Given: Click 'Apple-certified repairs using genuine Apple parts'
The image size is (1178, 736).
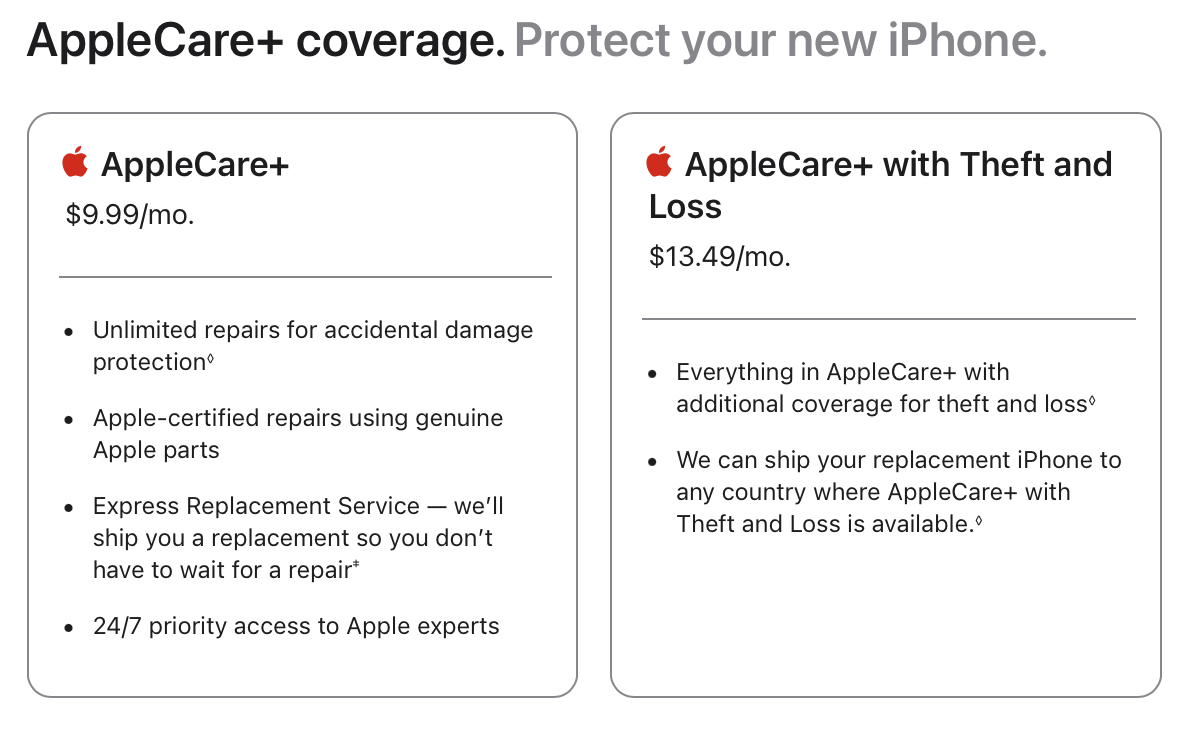Looking at the screenshot, I should [x=298, y=434].
